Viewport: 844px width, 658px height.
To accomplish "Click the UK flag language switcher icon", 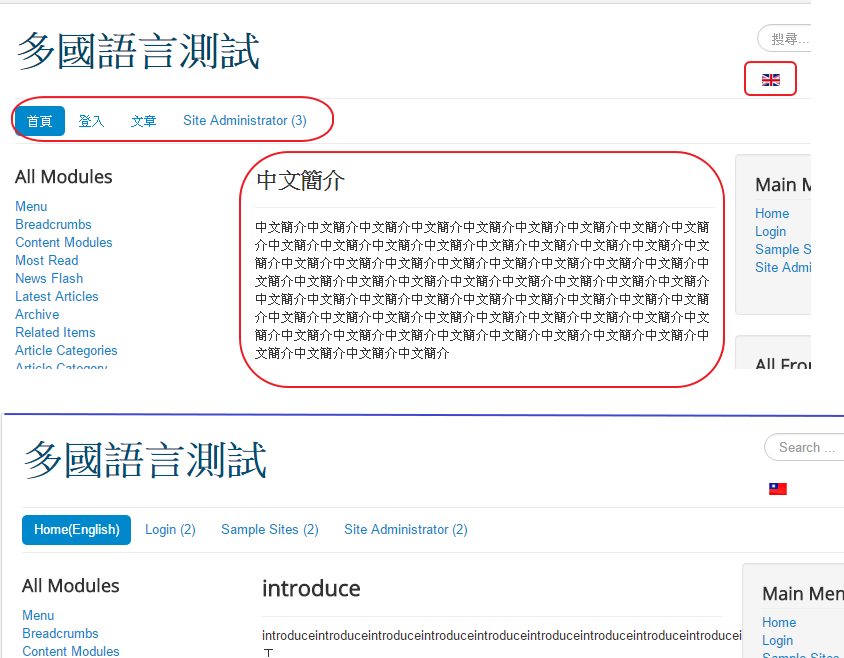I will [770, 80].
